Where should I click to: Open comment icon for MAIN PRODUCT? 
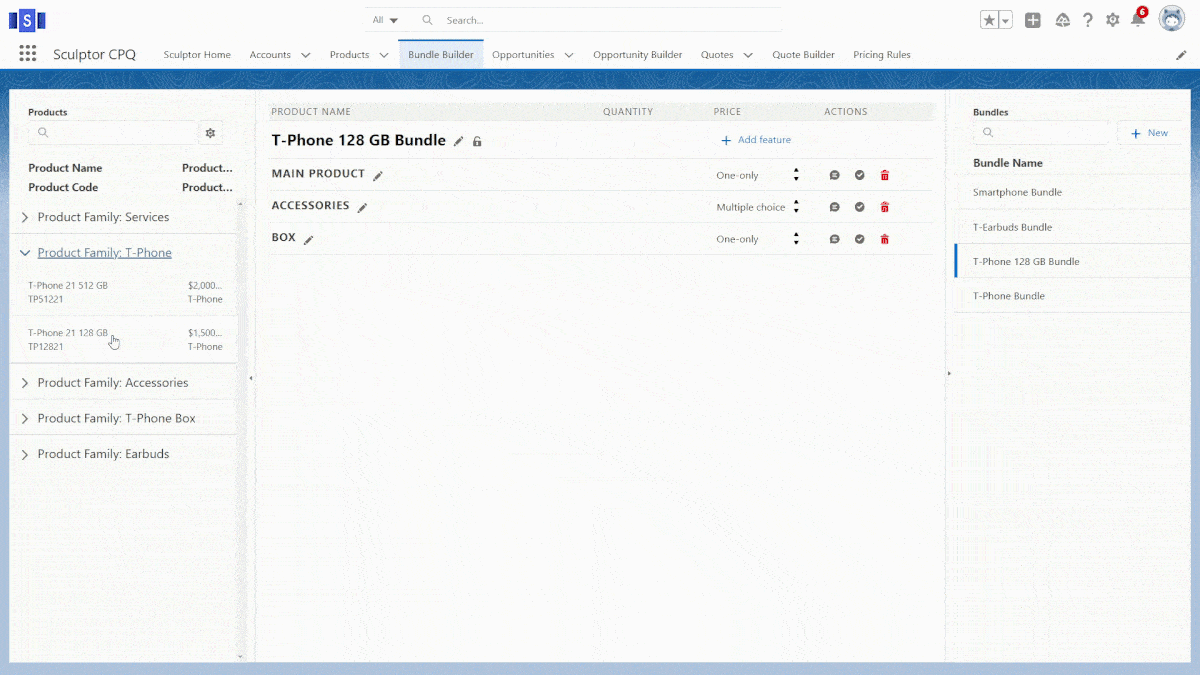coord(834,175)
